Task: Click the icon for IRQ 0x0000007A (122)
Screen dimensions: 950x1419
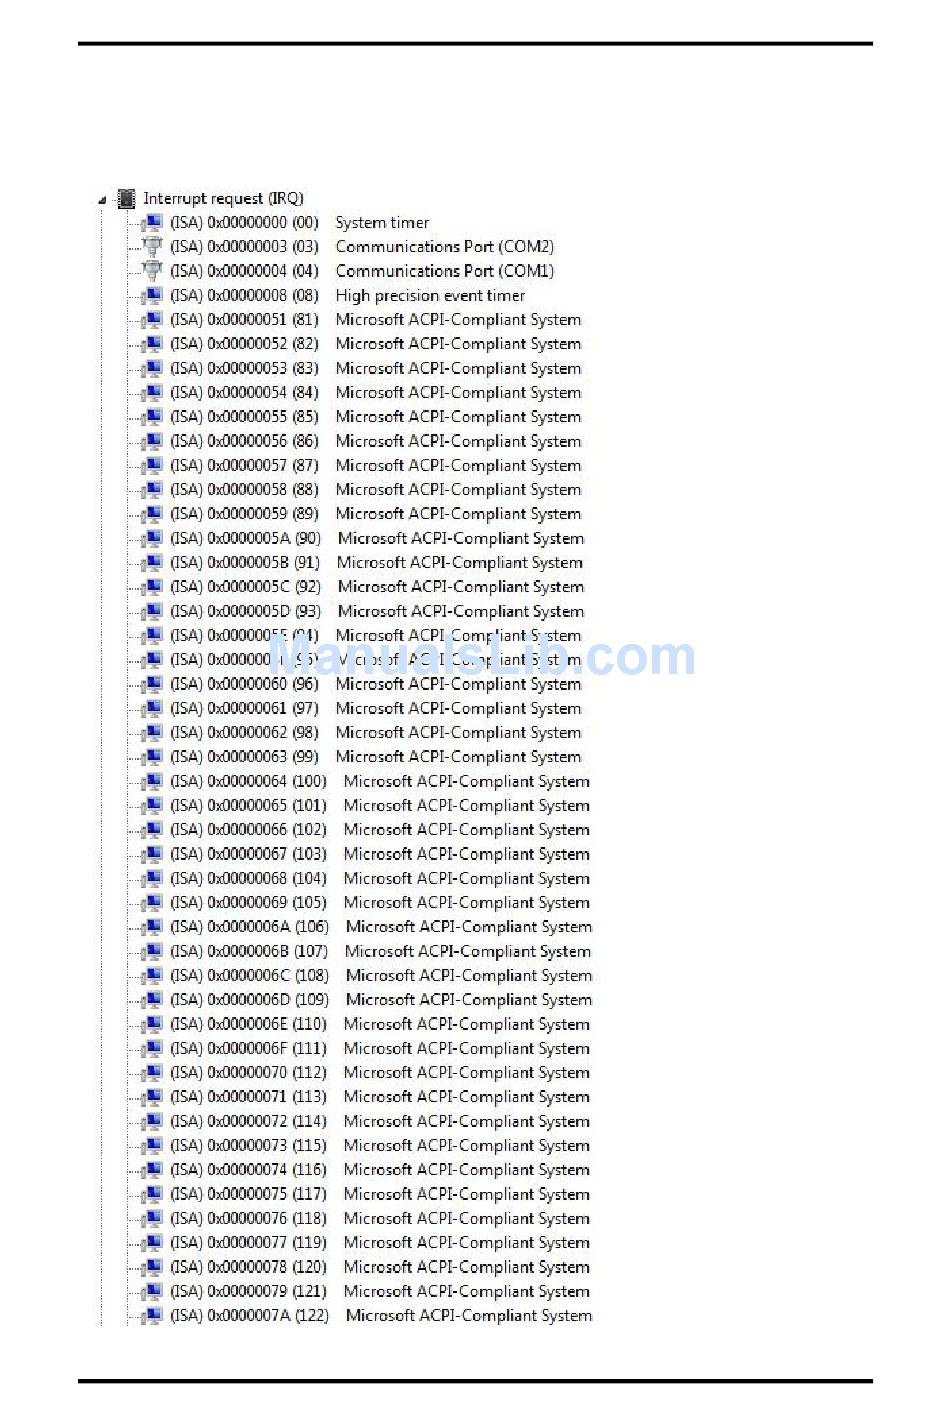Action: pos(152,1316)
